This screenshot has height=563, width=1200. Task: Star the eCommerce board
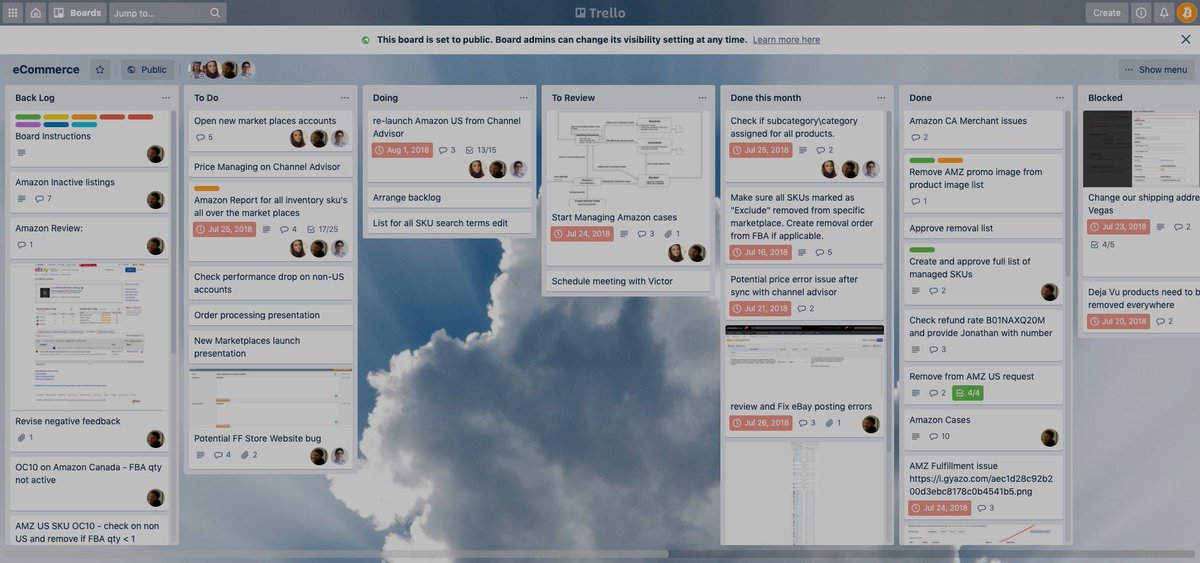(99, 70)
